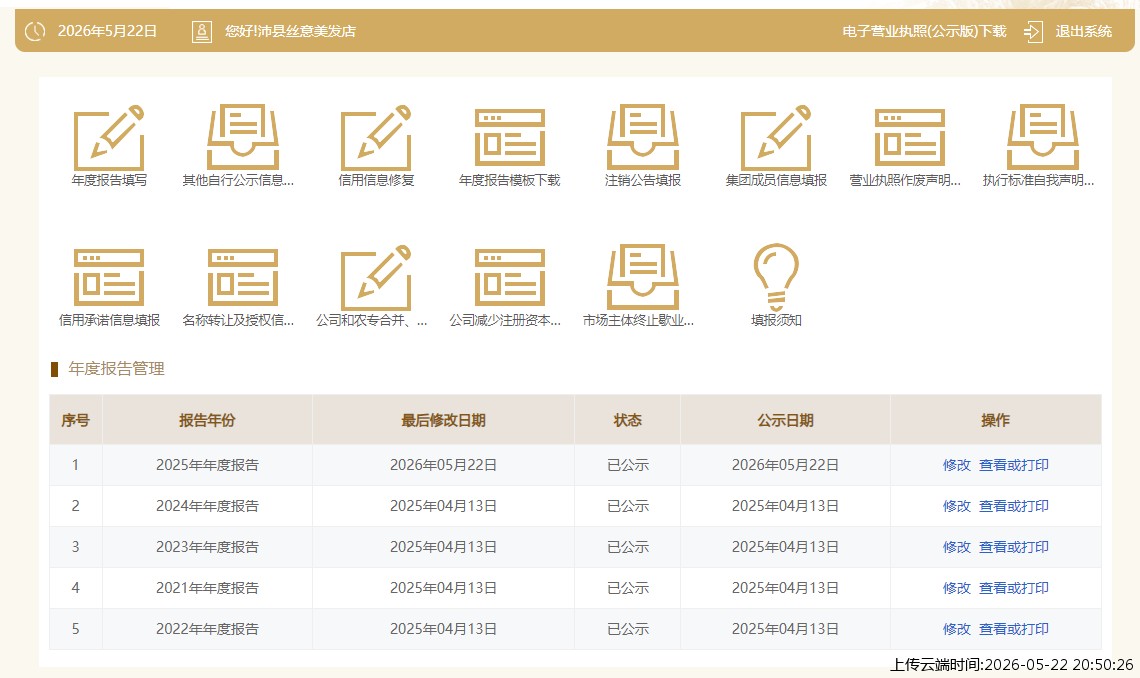This screenshot has width=1140, height=678.
Task: Click 公示日期 2026年05月22日 cell
Action: pos(785,465)
